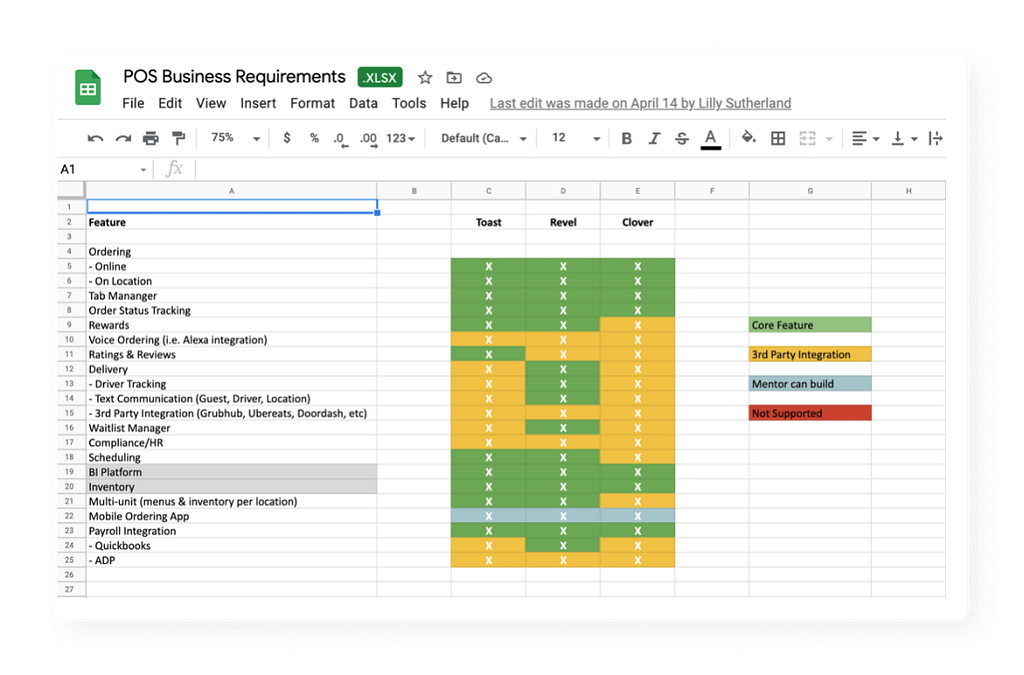Toggle strikethrough formatting
1024x675 pixels.
682,138
